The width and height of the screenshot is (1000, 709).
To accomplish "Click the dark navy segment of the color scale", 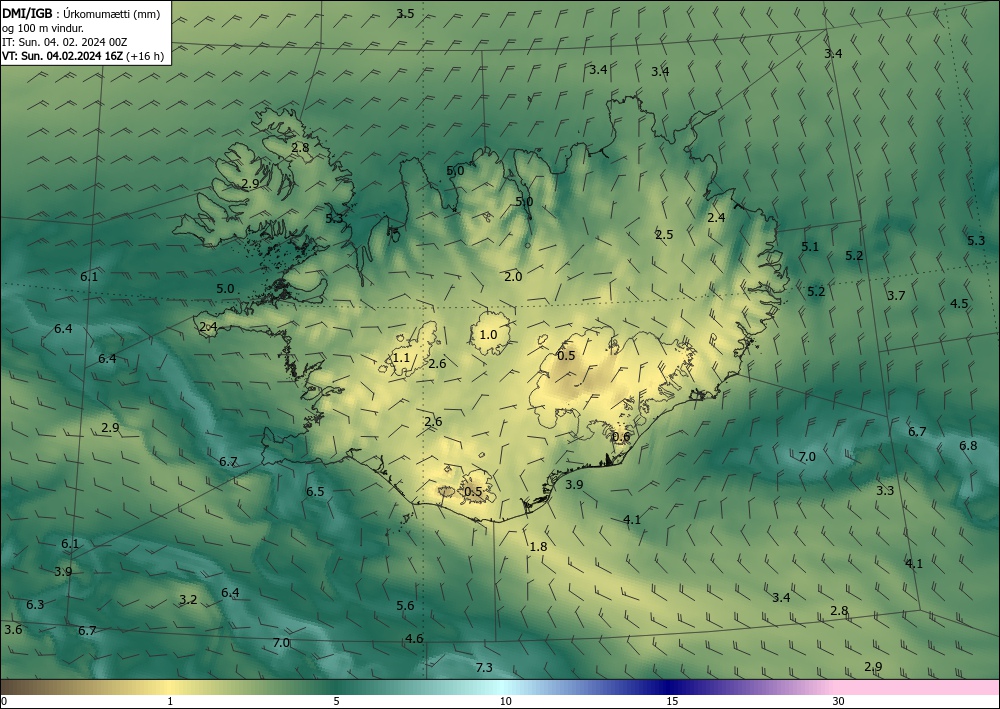I will coord(670,687).
